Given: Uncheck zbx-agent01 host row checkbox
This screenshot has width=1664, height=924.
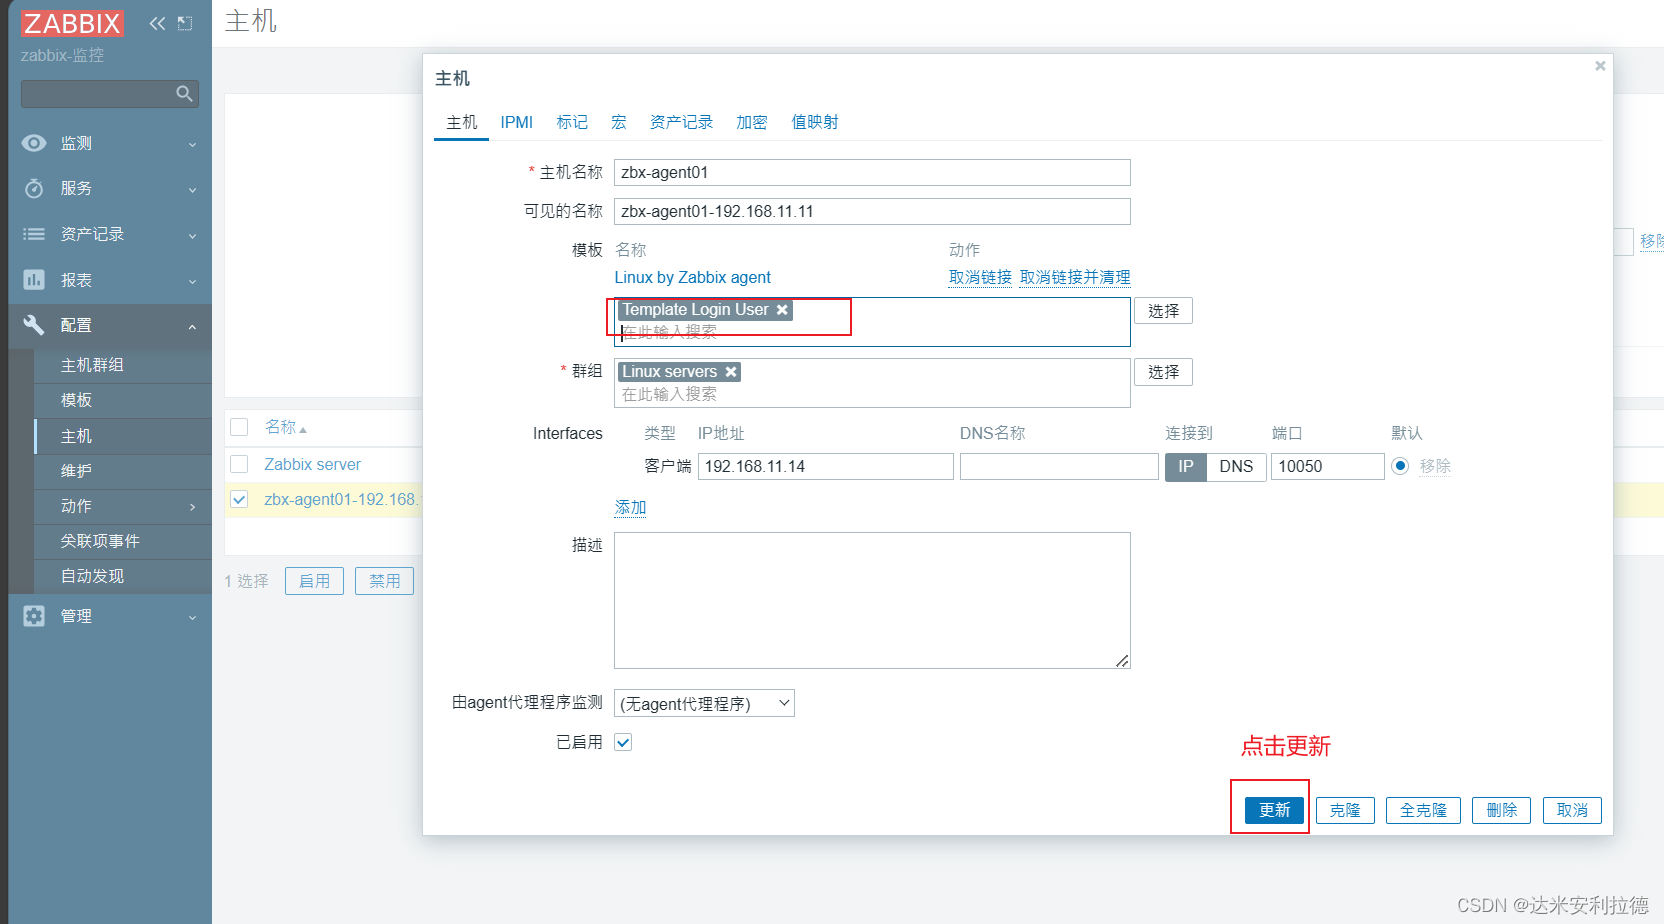Looking at the screenshot, I should pos(239,499).
